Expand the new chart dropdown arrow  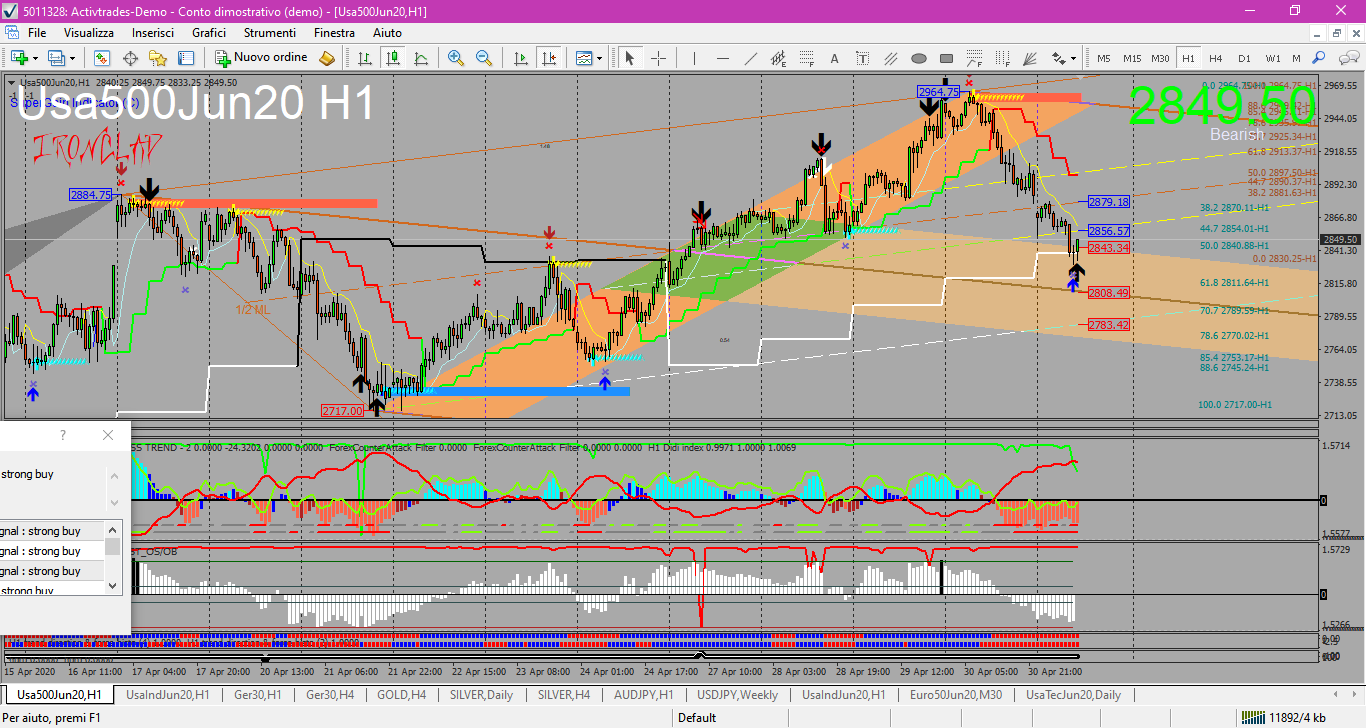tap(36, 58)
